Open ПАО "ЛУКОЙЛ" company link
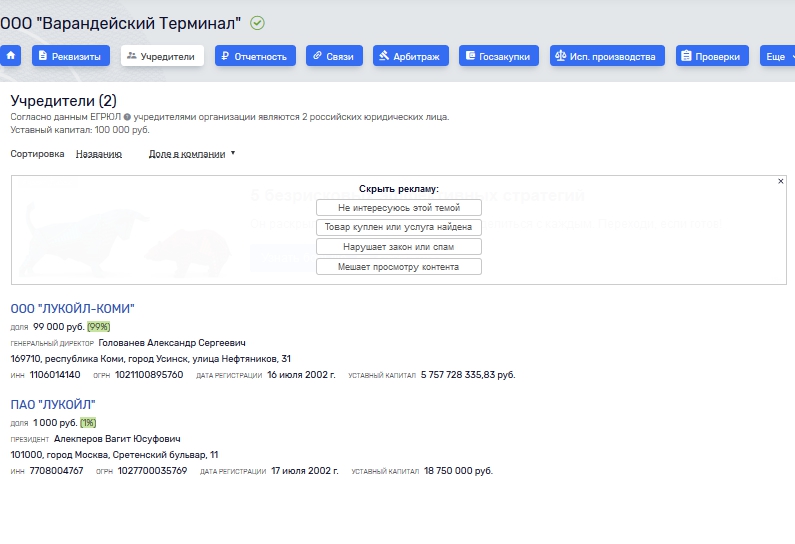 (x=53, y=404)
